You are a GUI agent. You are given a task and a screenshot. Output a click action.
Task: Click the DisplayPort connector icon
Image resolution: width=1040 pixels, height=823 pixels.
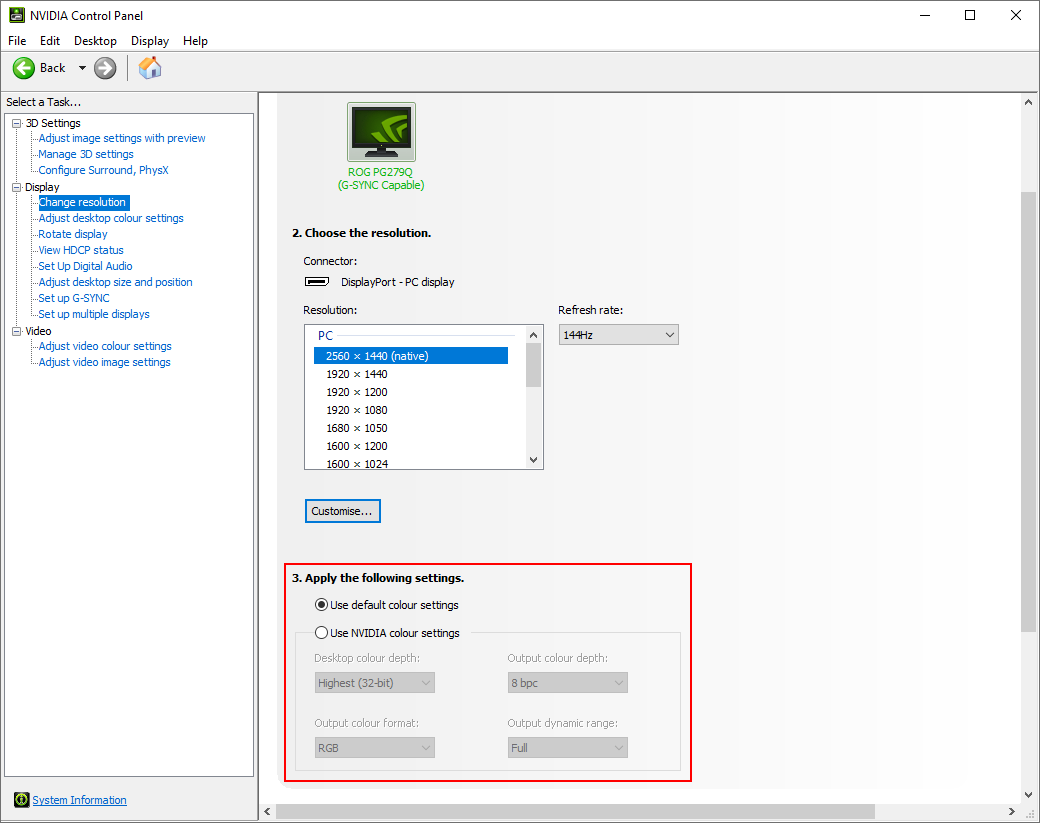pyautogui.click(x=317, y=282)
